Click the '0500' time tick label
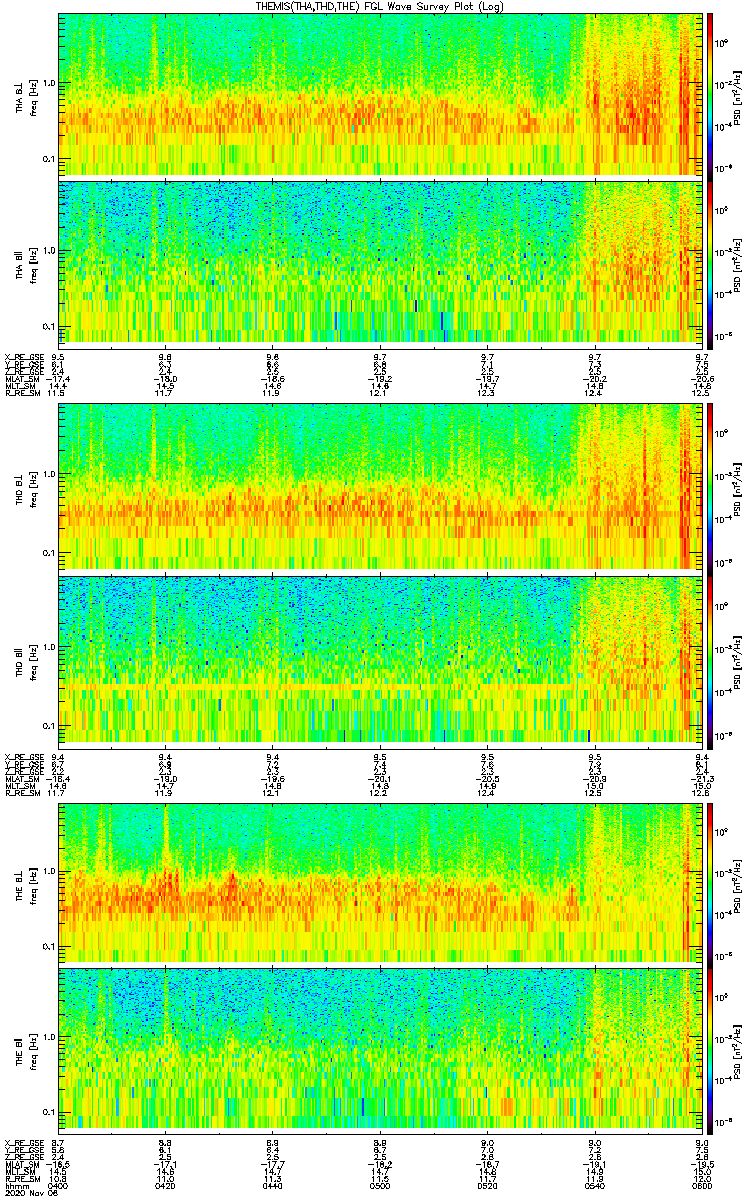Image resolution: width=750 pixels, height=1200 pixels. (x=380, y=1187)
